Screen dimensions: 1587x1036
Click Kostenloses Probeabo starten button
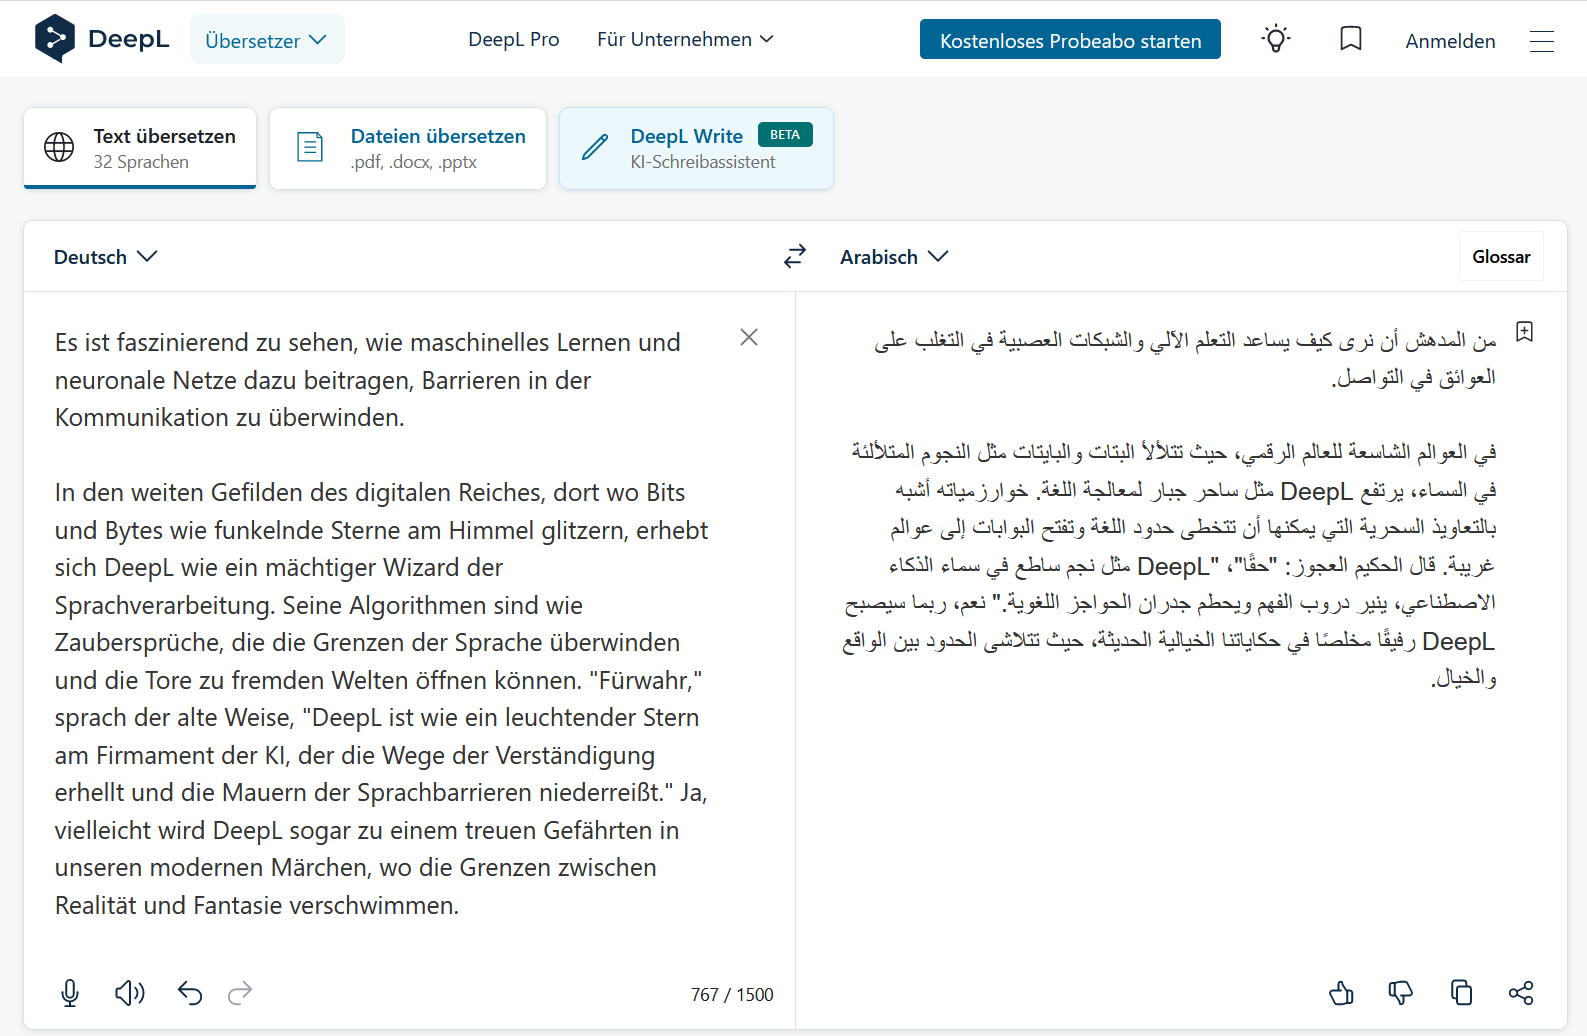pos(1070,40)
